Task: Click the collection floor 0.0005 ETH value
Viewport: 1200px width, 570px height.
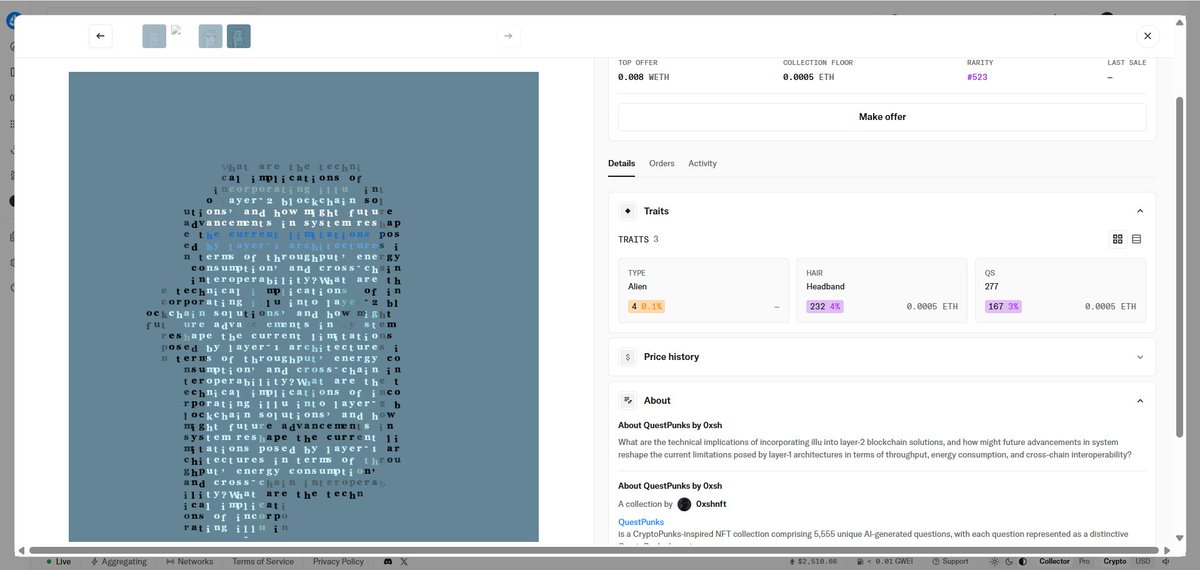Action: tap(808, 77)
